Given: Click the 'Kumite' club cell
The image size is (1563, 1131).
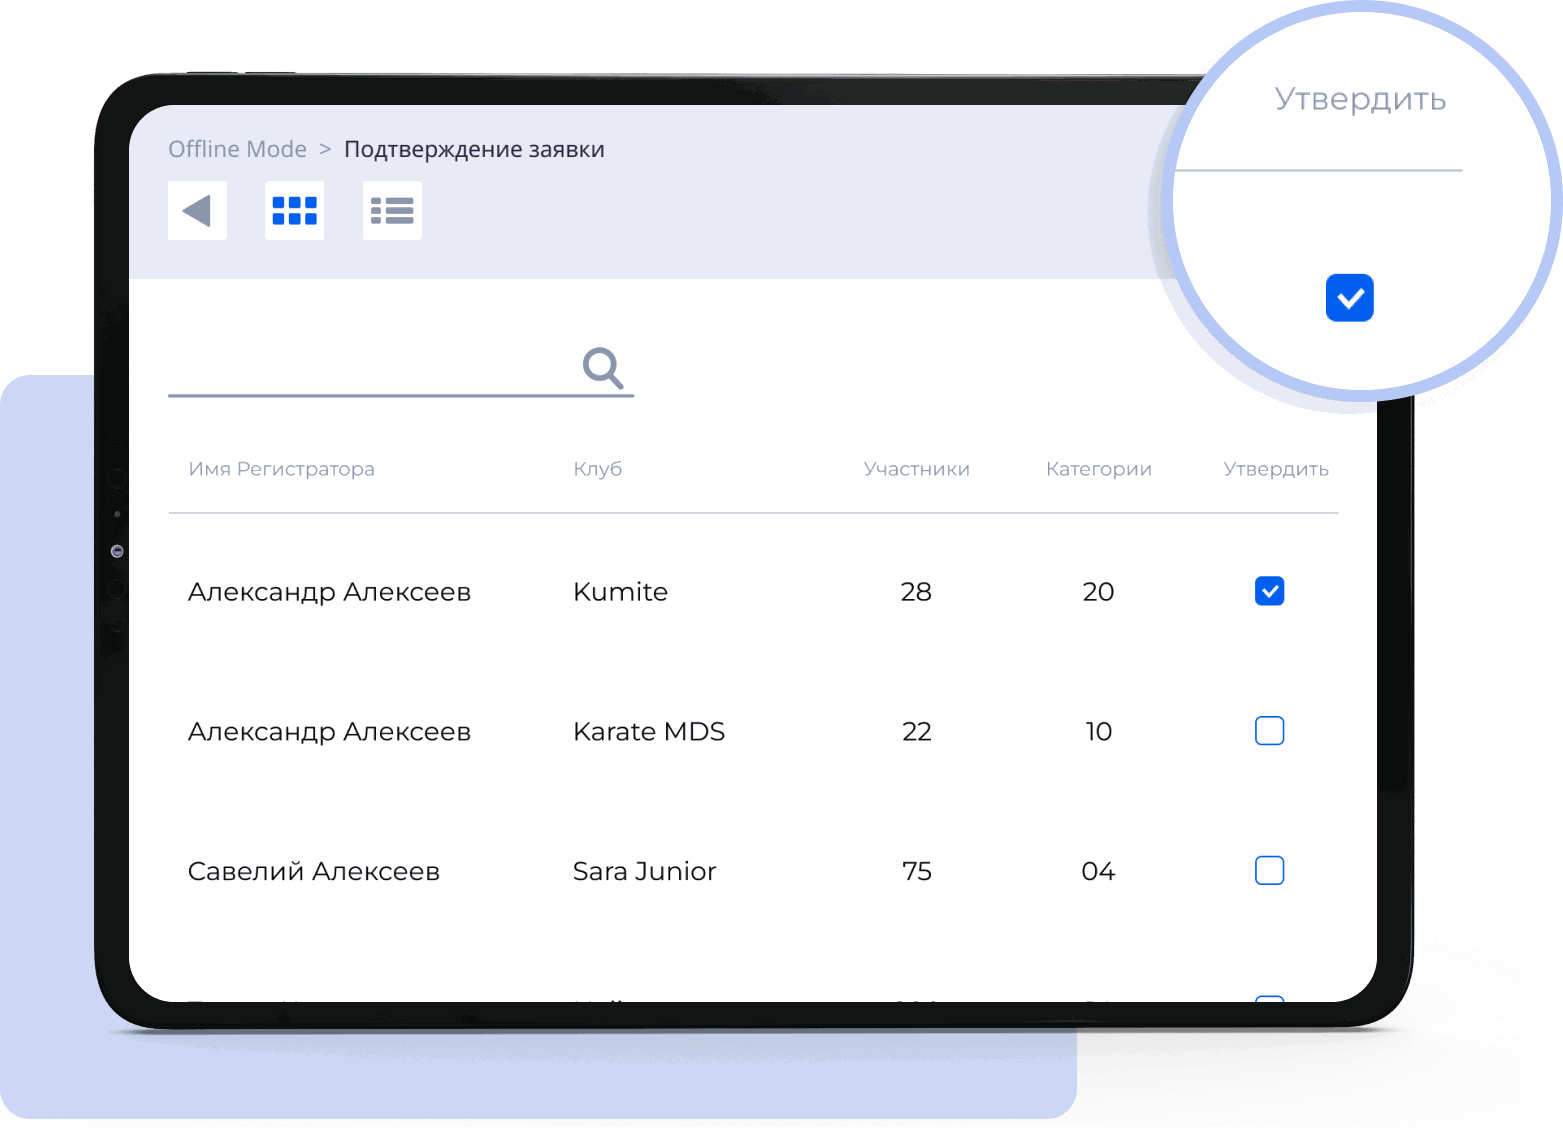Looking at the screenshot, I should click(620, 592).
